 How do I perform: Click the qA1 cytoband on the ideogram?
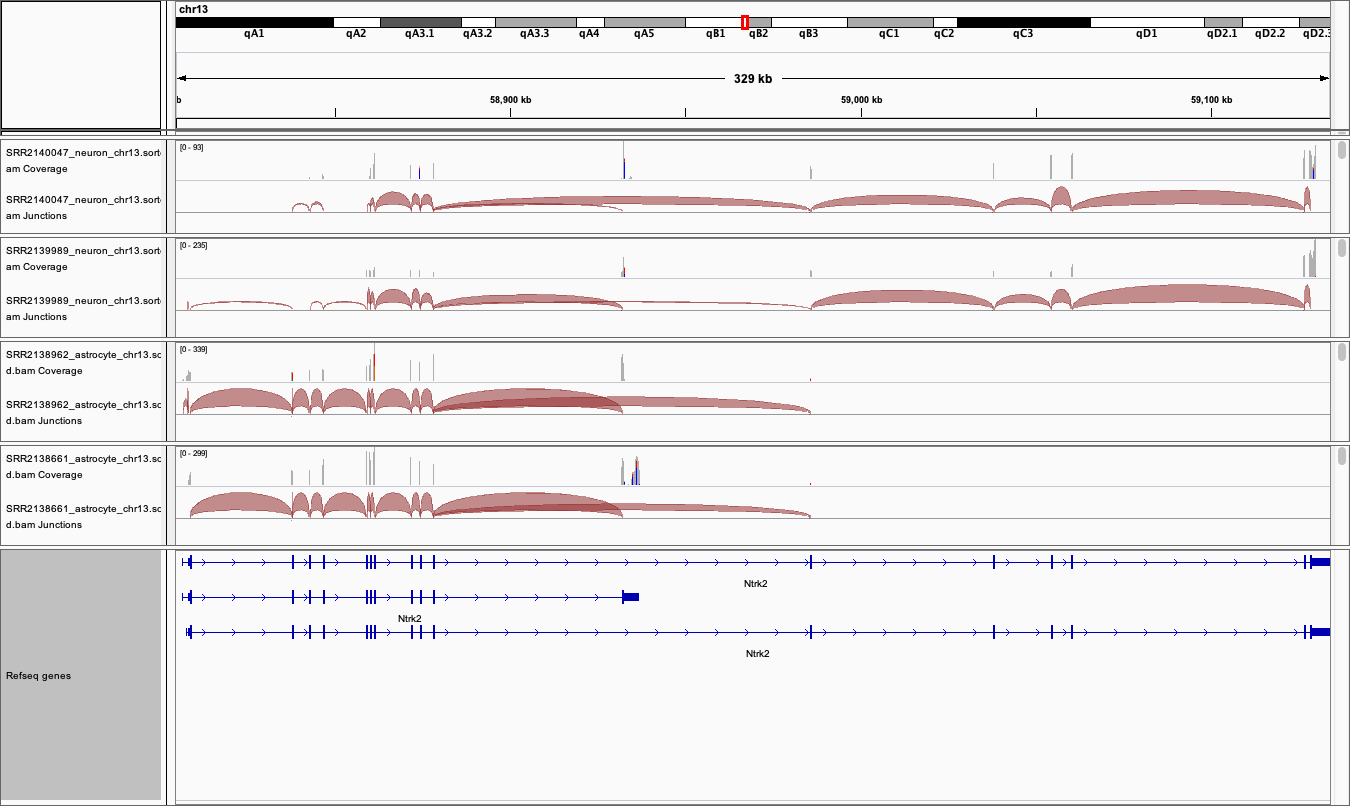(x=254, y=22)
